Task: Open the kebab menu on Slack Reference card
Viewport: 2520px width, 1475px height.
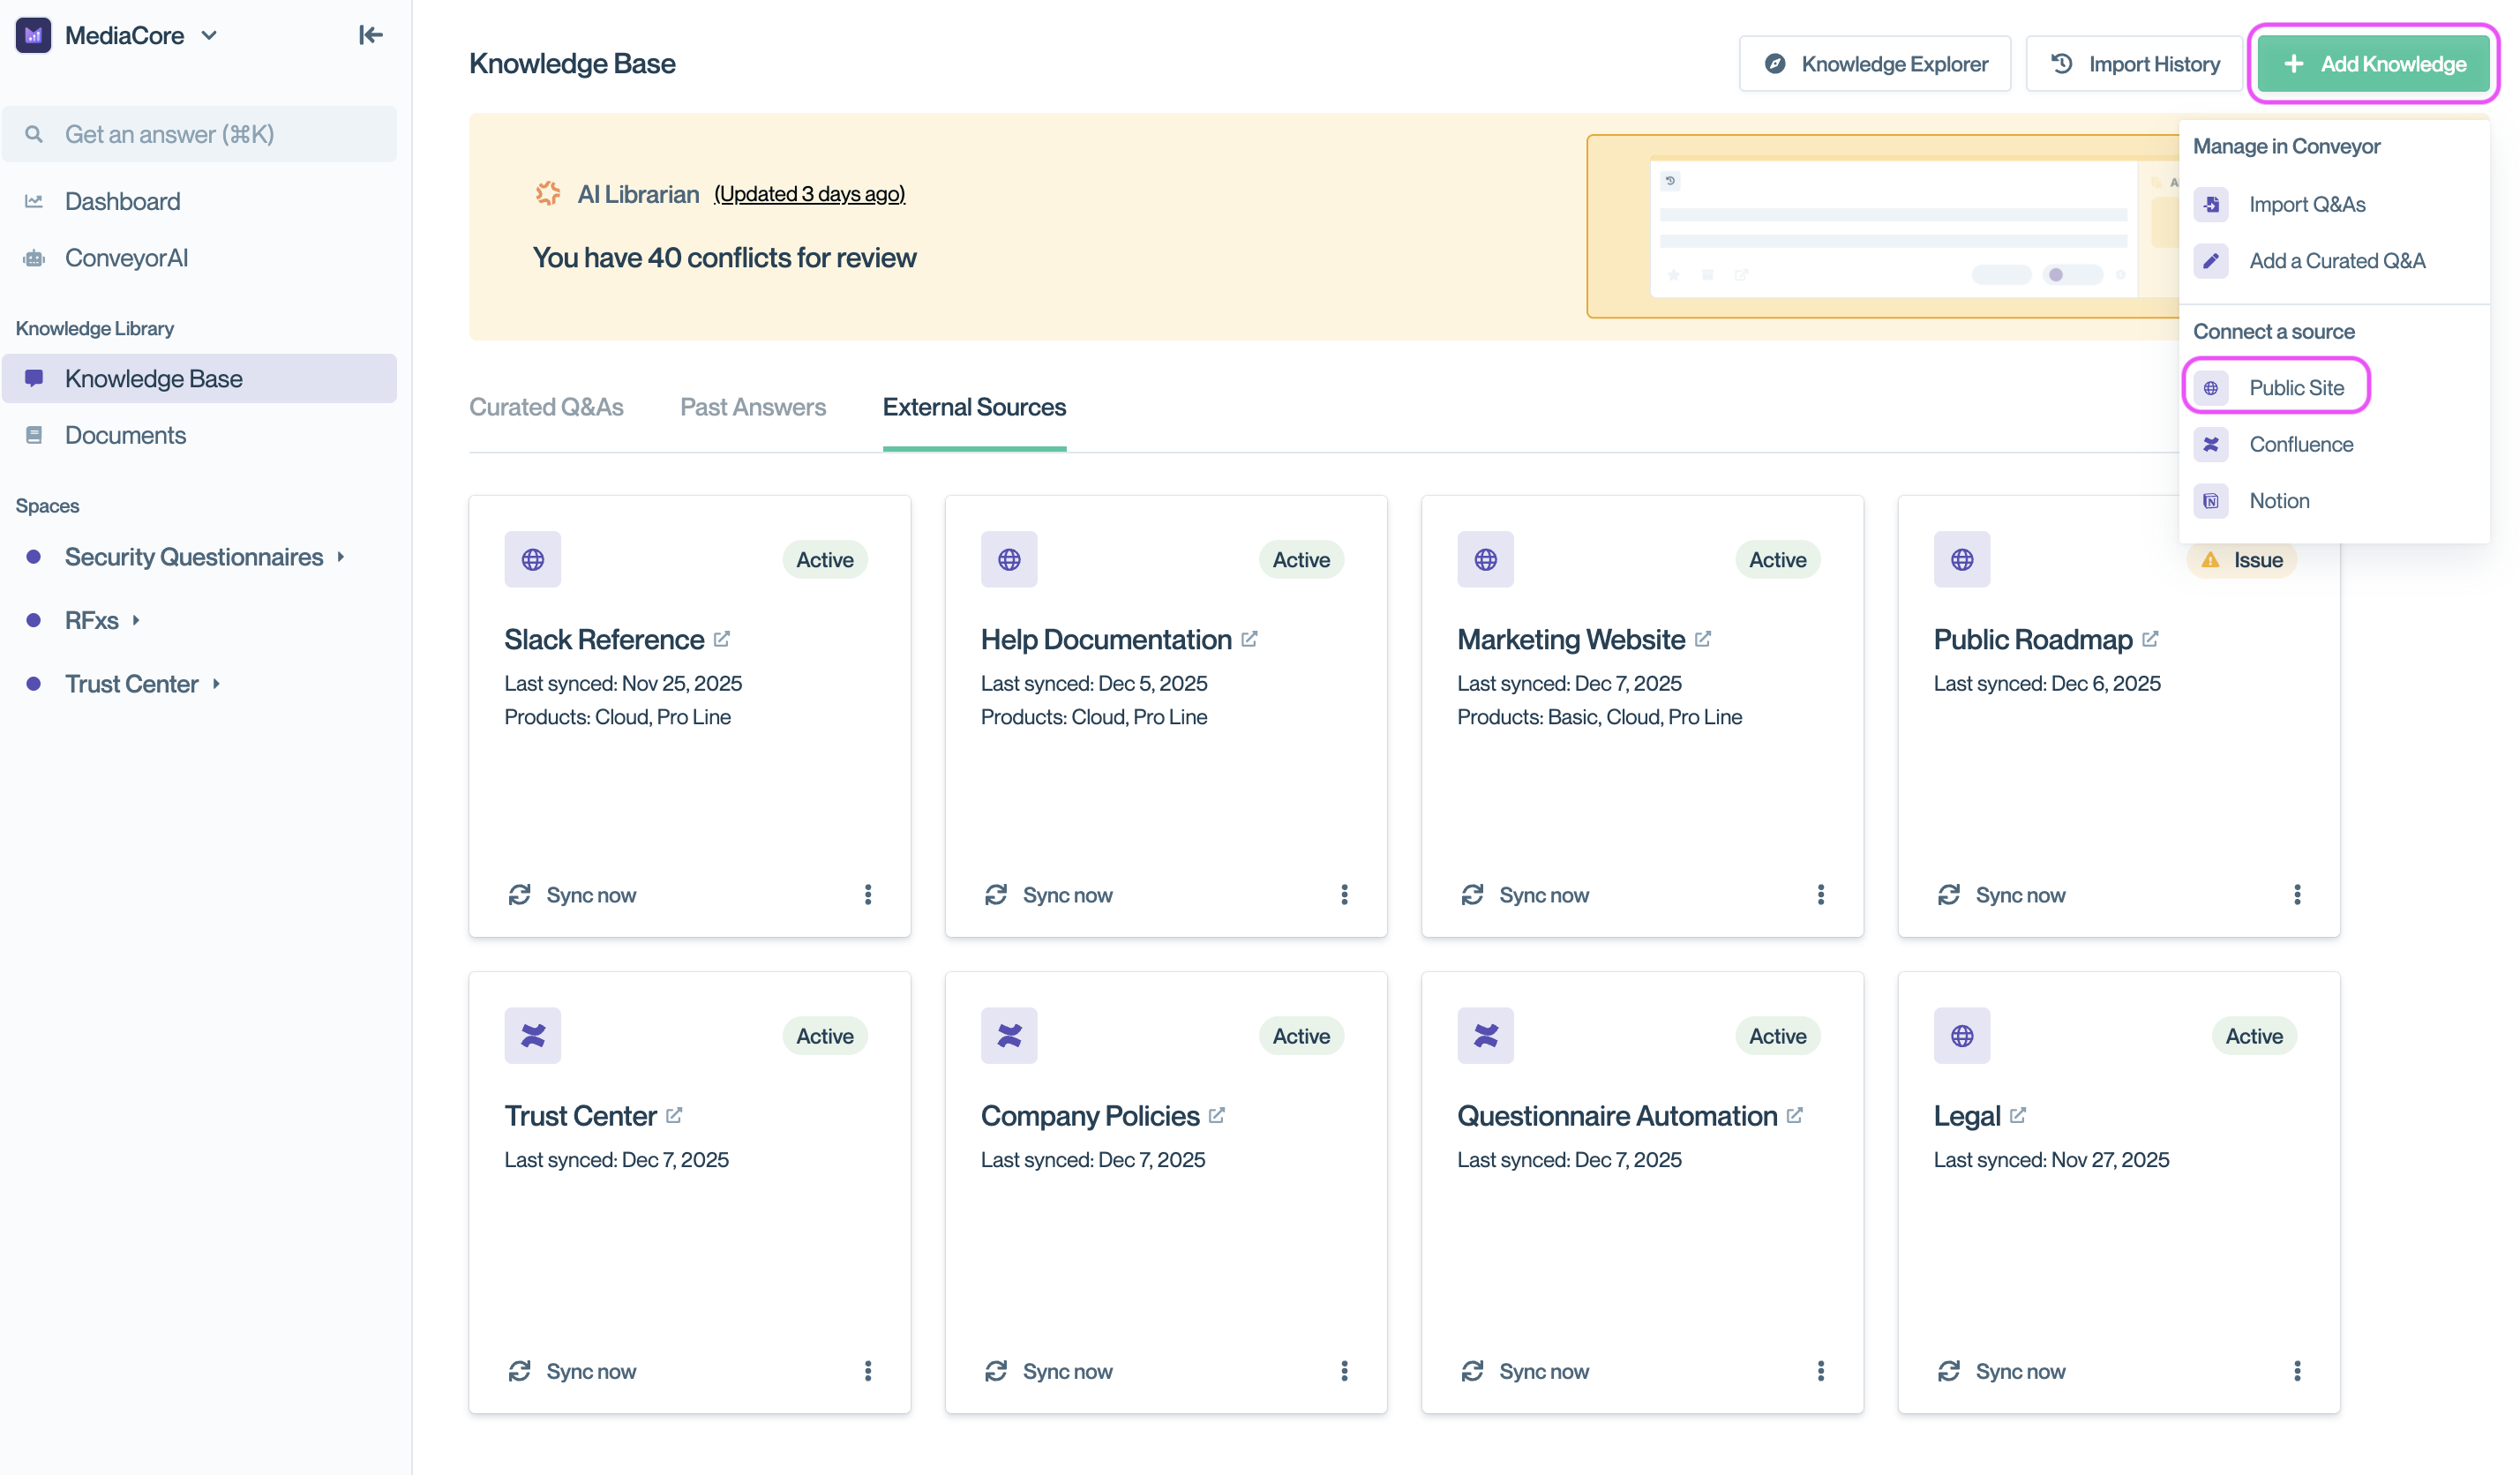Action: (x=868, y=894)
